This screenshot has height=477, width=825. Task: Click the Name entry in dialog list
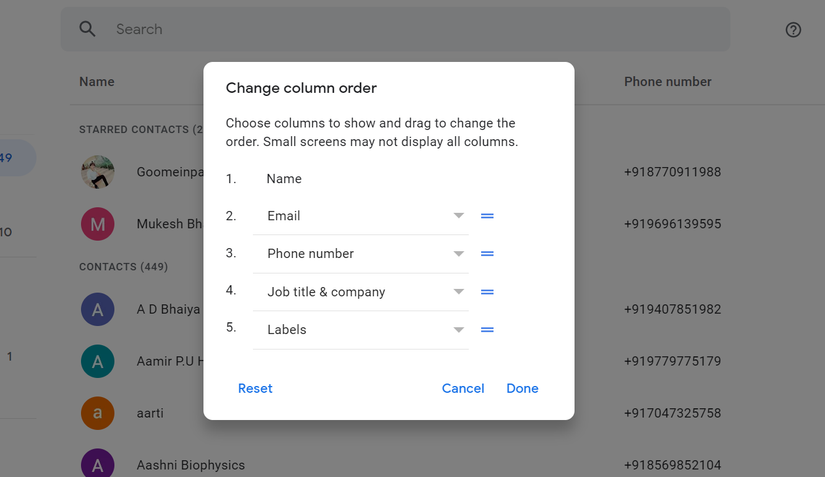coord(284,179)
